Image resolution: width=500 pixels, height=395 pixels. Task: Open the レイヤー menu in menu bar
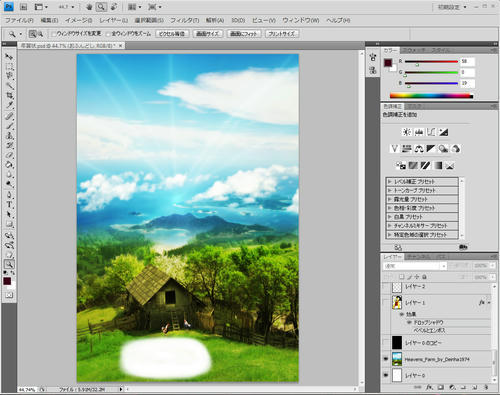point(113,20)
